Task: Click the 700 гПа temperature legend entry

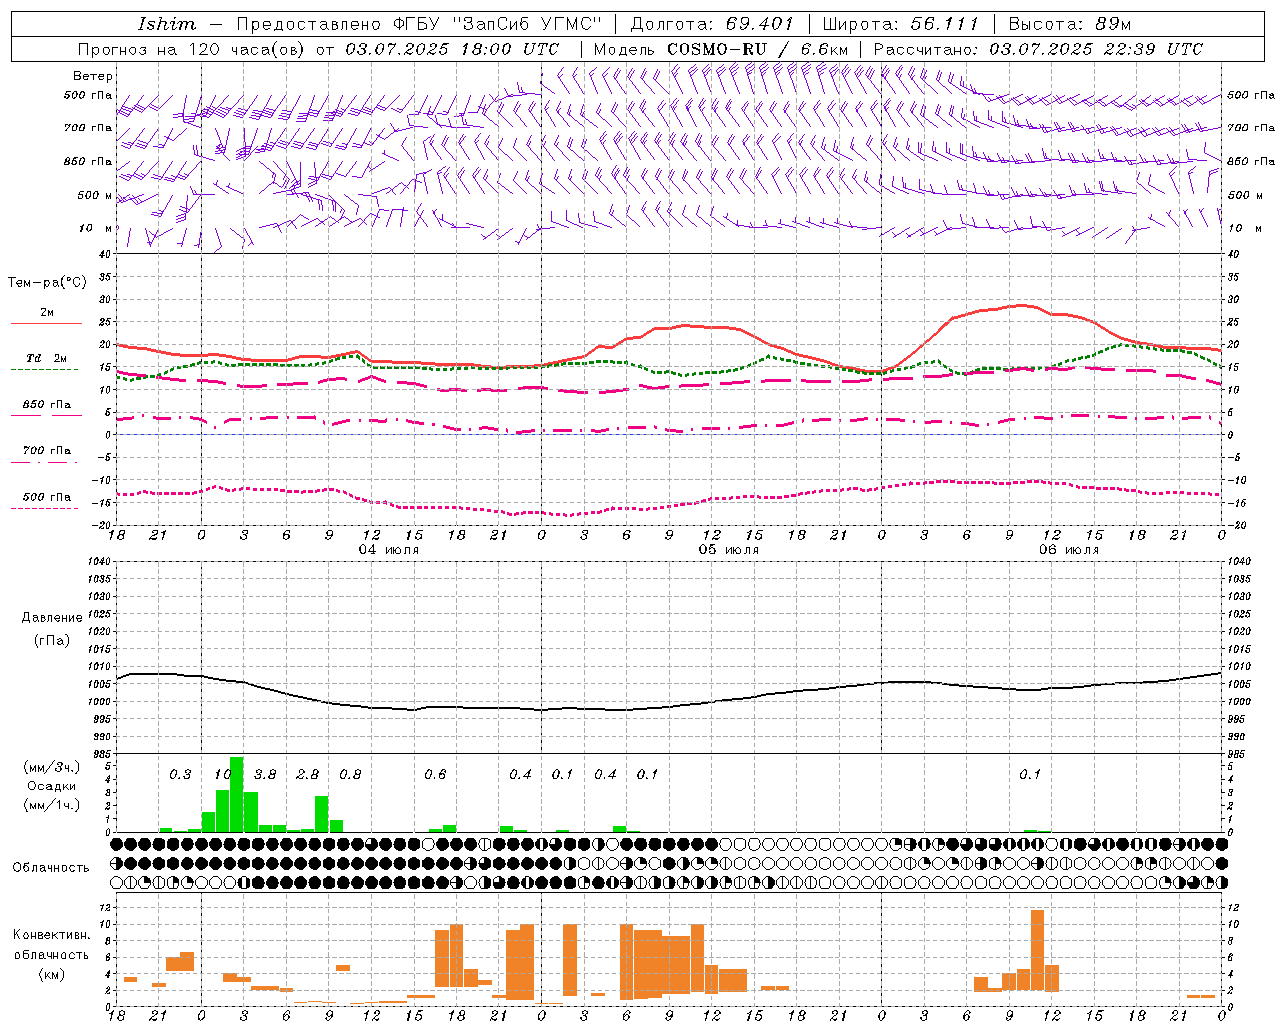Action: click(x=46, y=451)
